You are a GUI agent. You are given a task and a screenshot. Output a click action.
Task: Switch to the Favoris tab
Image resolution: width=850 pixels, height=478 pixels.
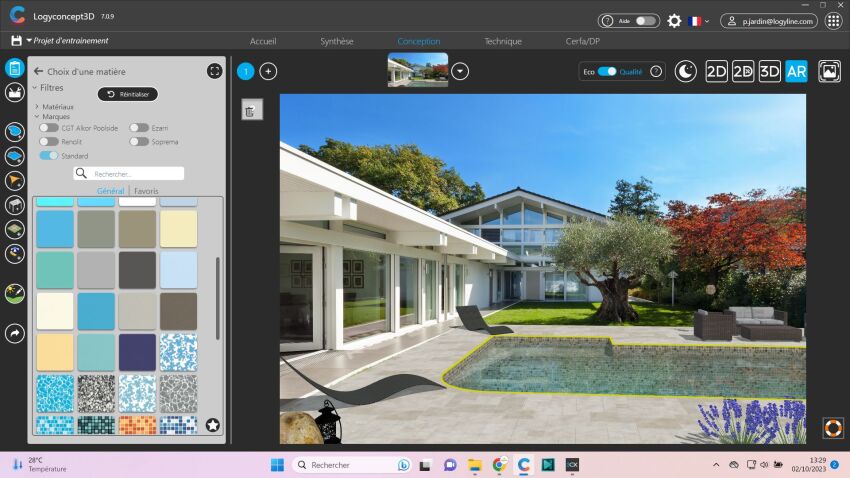click(146, 190)
